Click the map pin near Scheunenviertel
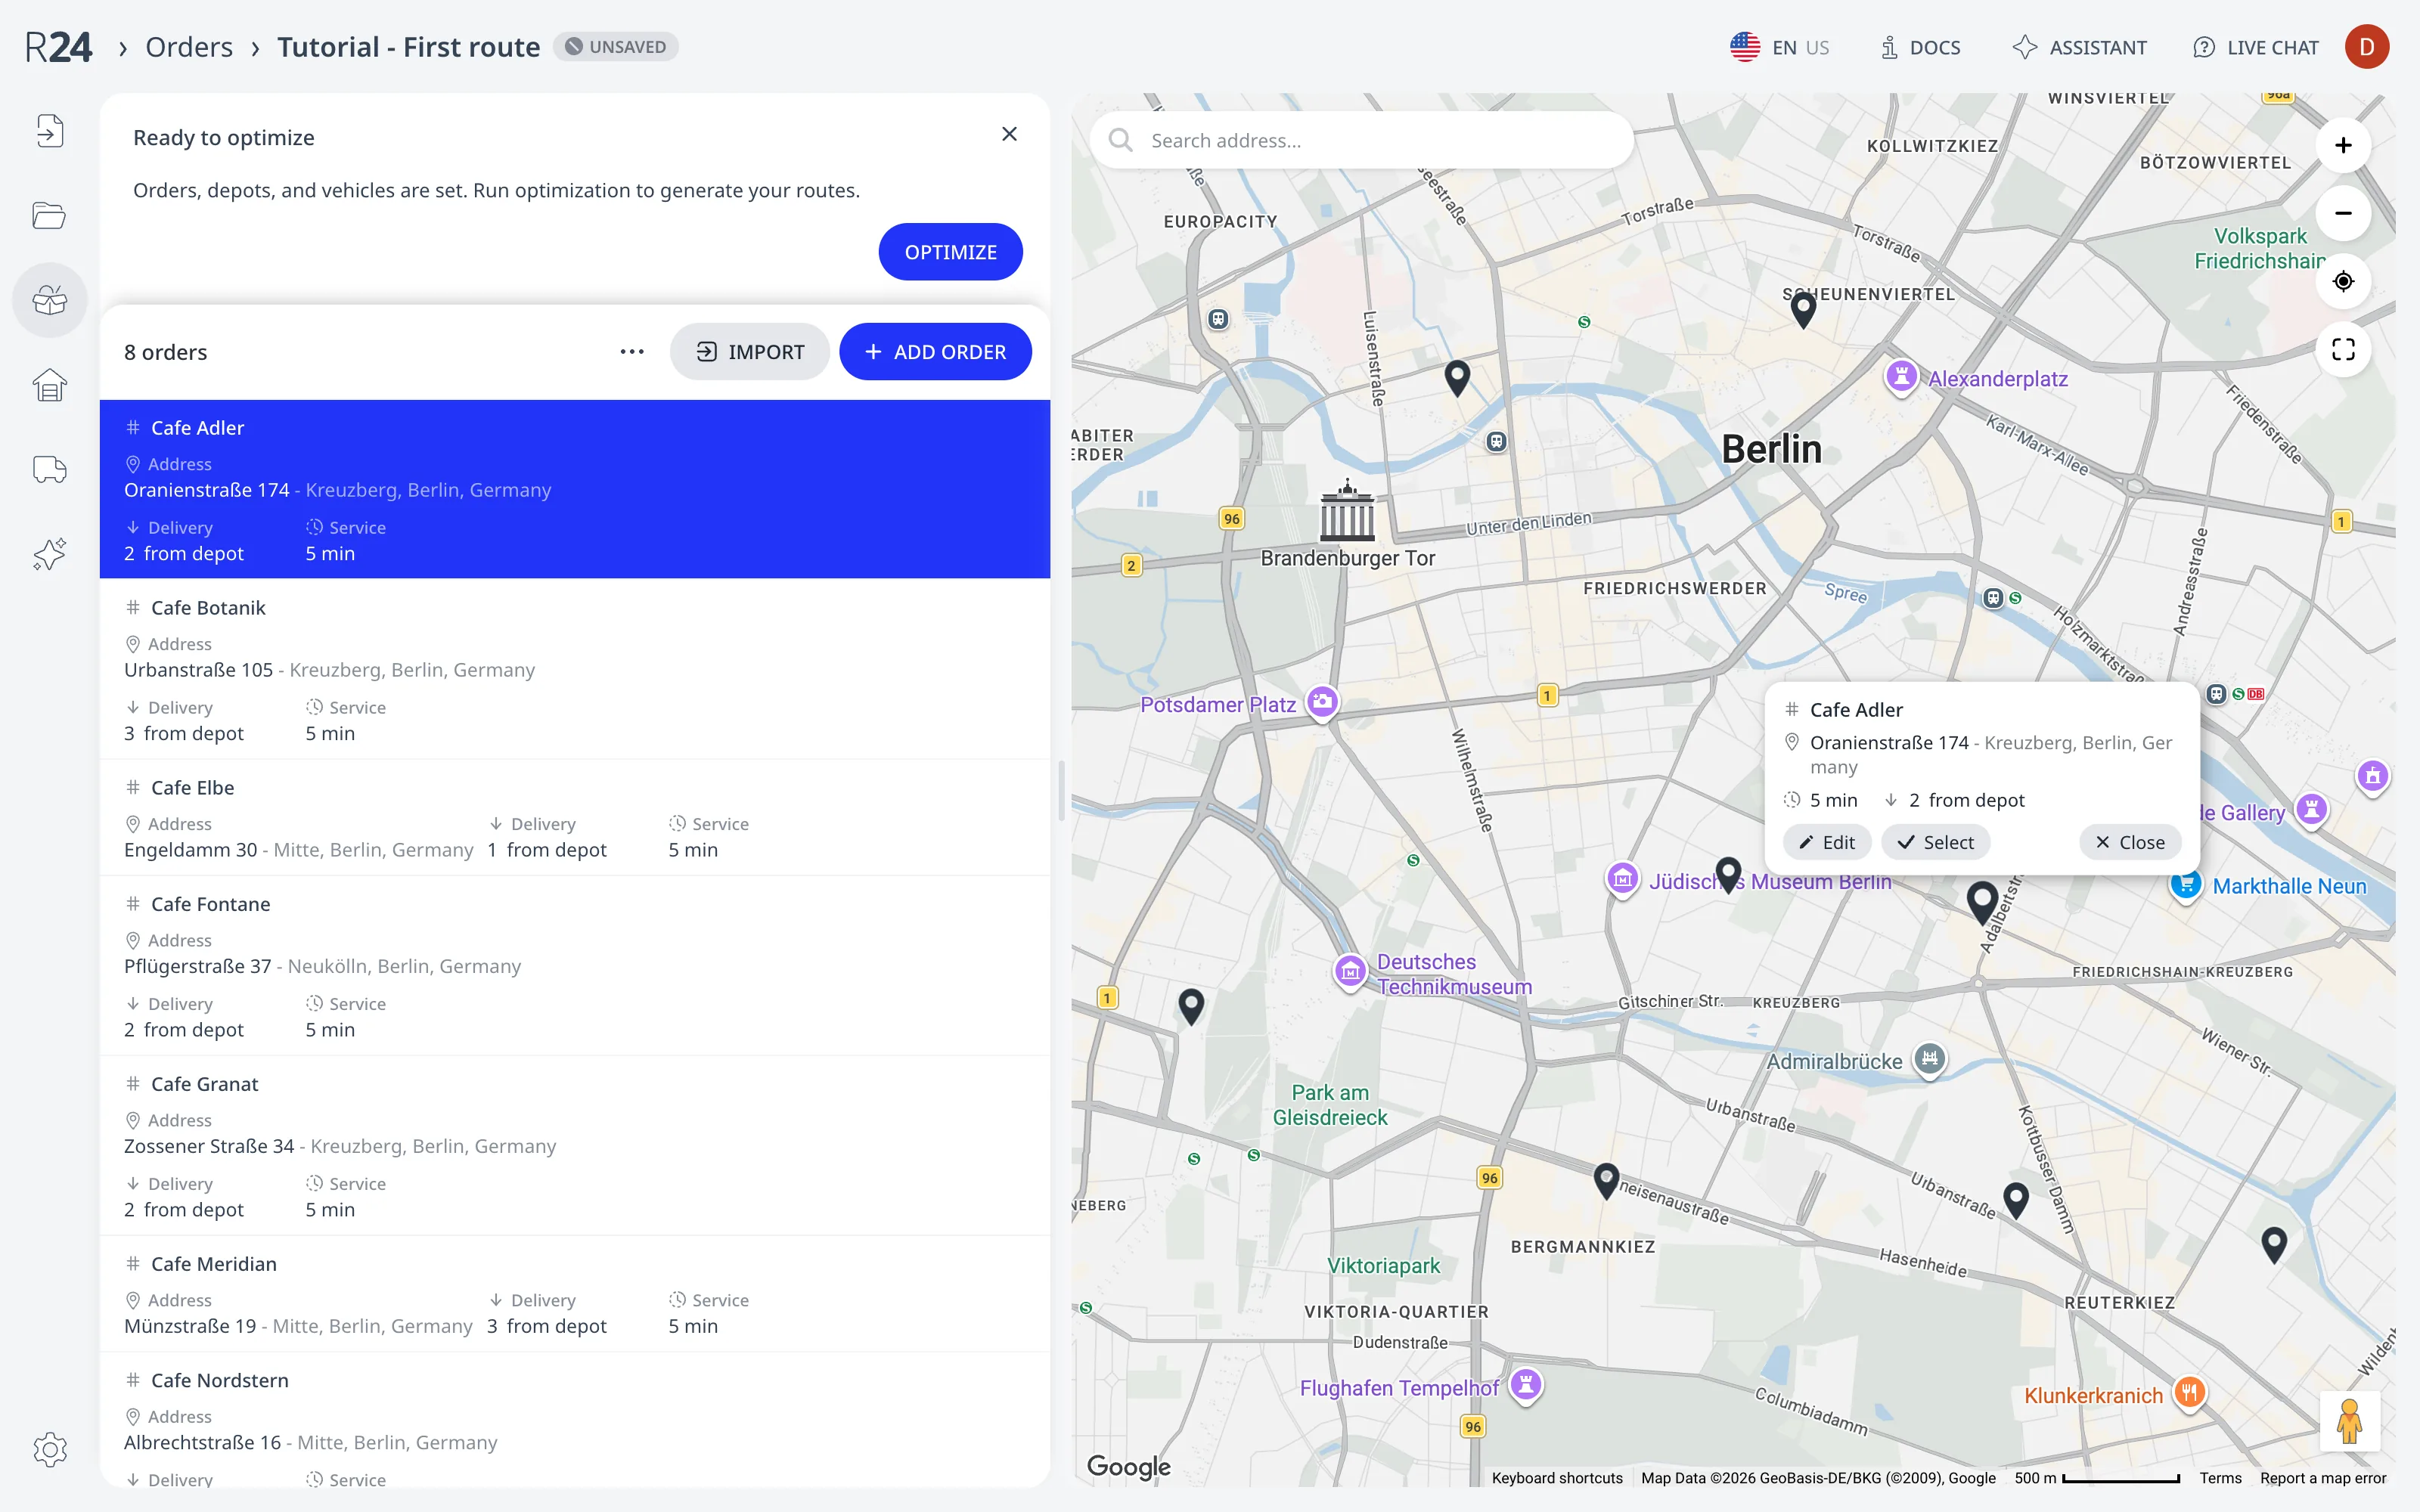 point(1803,310)
